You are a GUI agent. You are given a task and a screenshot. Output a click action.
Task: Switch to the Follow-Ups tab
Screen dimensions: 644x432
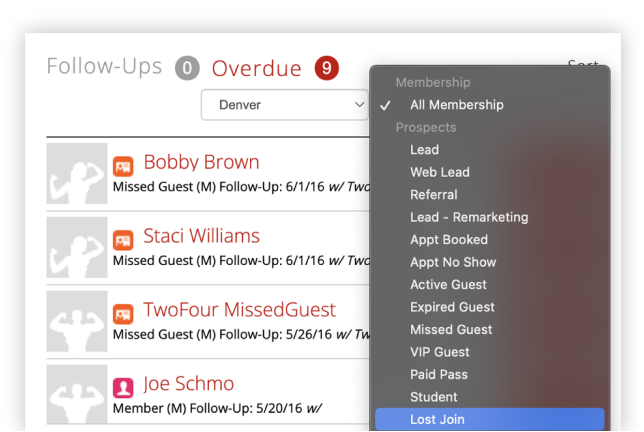coord(104,66)
